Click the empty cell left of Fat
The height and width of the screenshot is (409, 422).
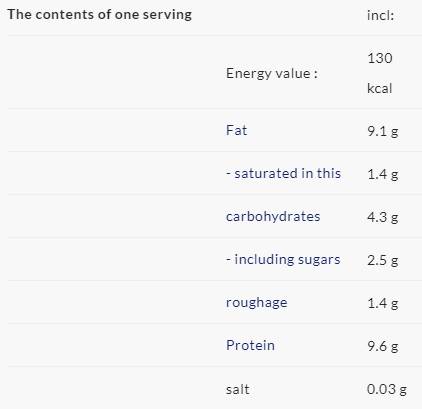click(113, 130)
